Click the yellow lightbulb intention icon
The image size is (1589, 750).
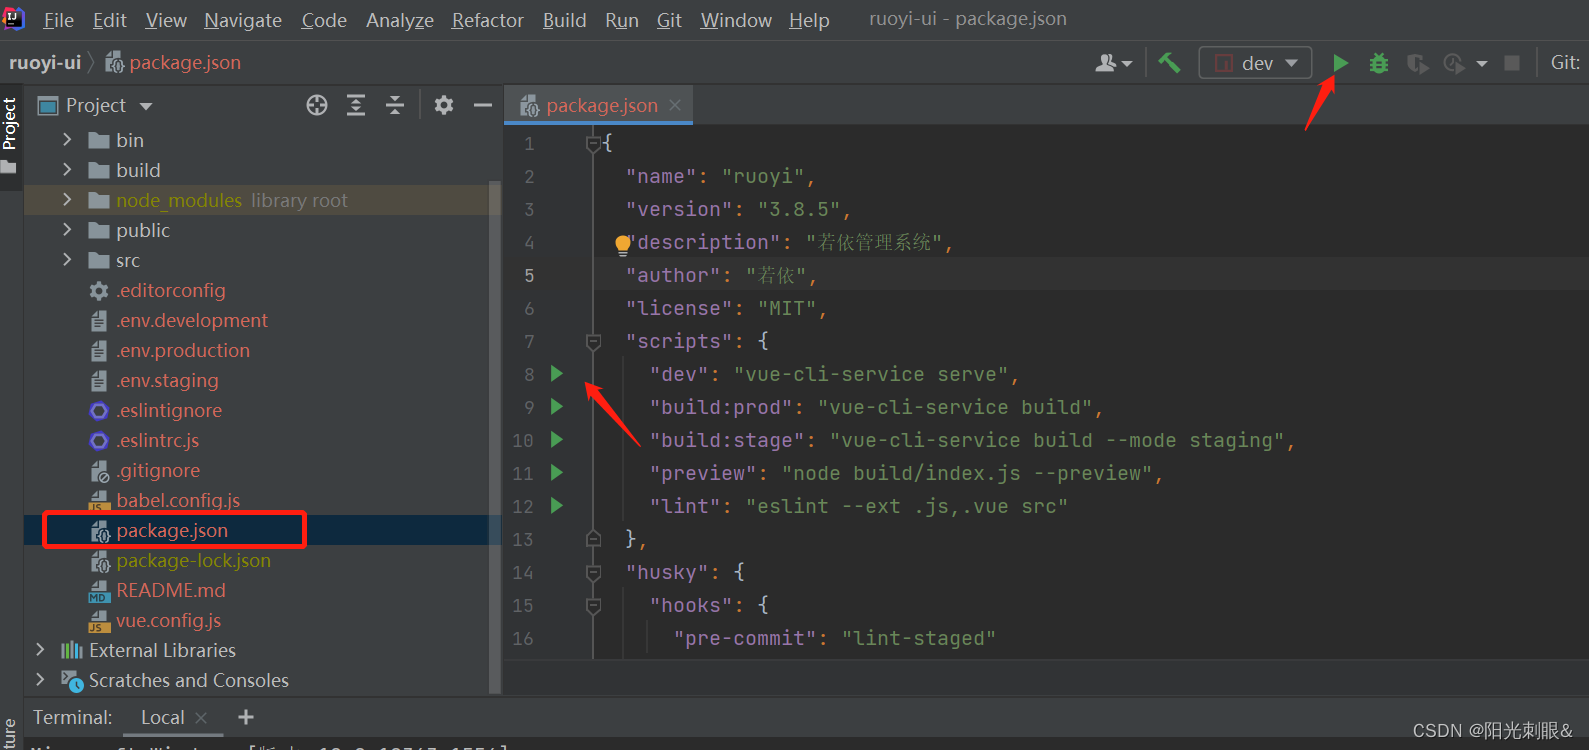pos(623,244)
